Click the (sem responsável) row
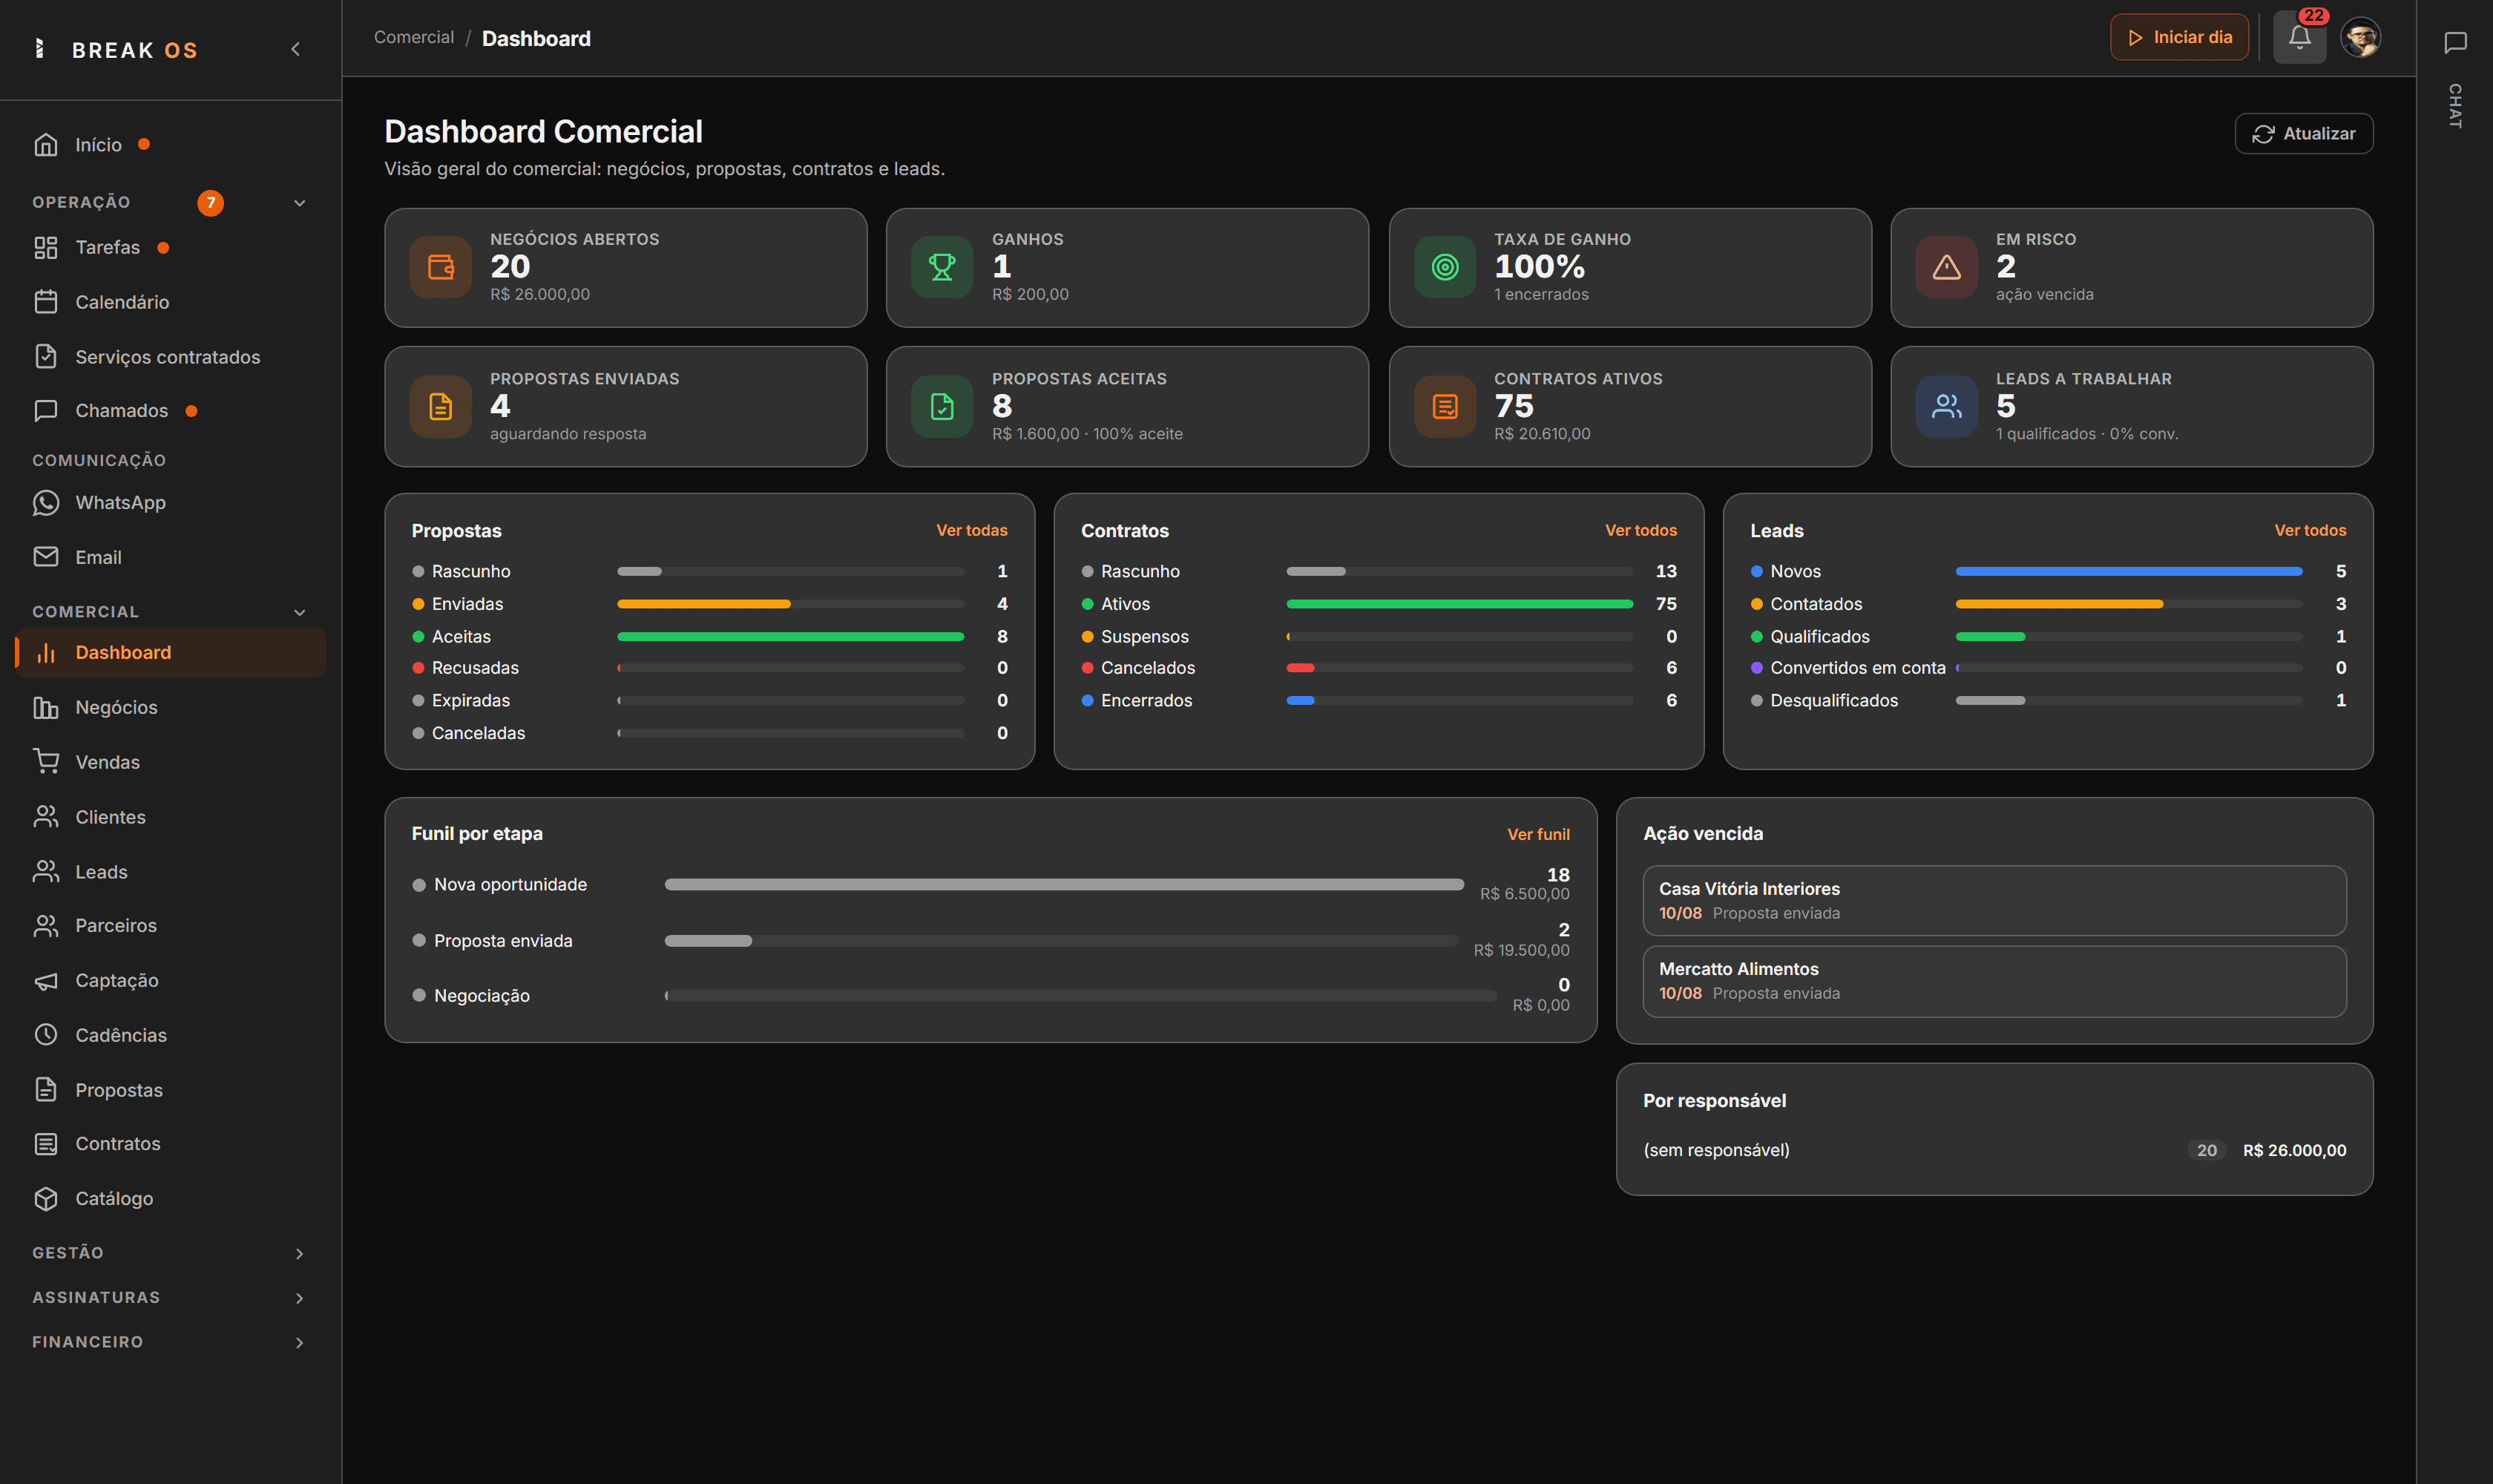Image resolution: width=2493 pixels, height=1484 pixels. (1994, 1151)
